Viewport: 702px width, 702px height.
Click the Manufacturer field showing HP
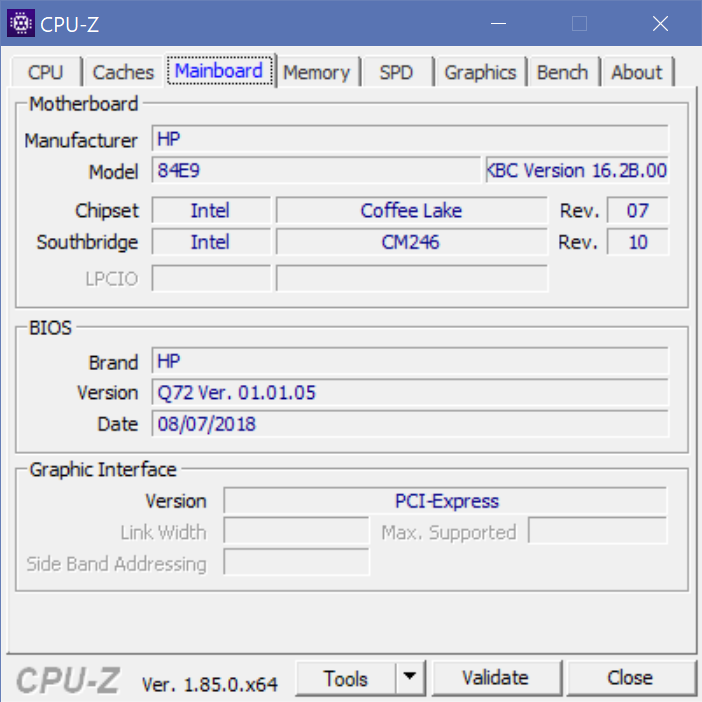point(410,139)
